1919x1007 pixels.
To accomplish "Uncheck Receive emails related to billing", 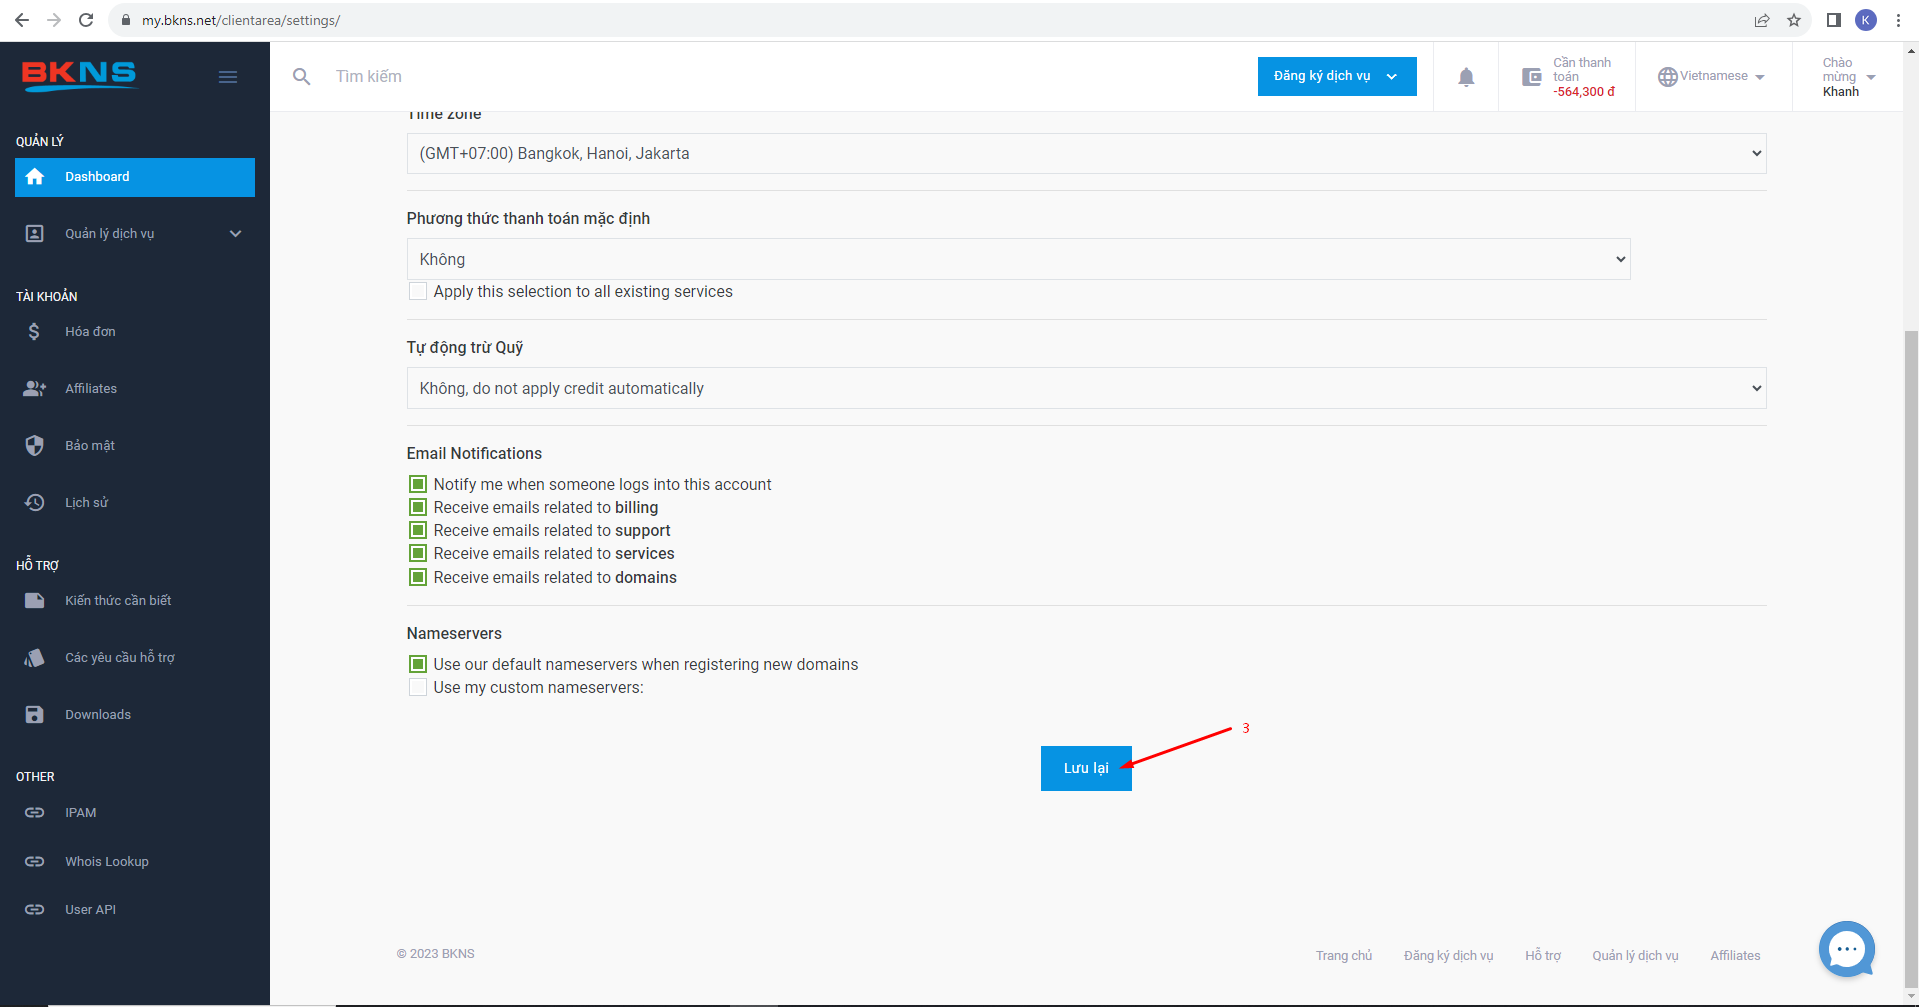I will point(418,508).
